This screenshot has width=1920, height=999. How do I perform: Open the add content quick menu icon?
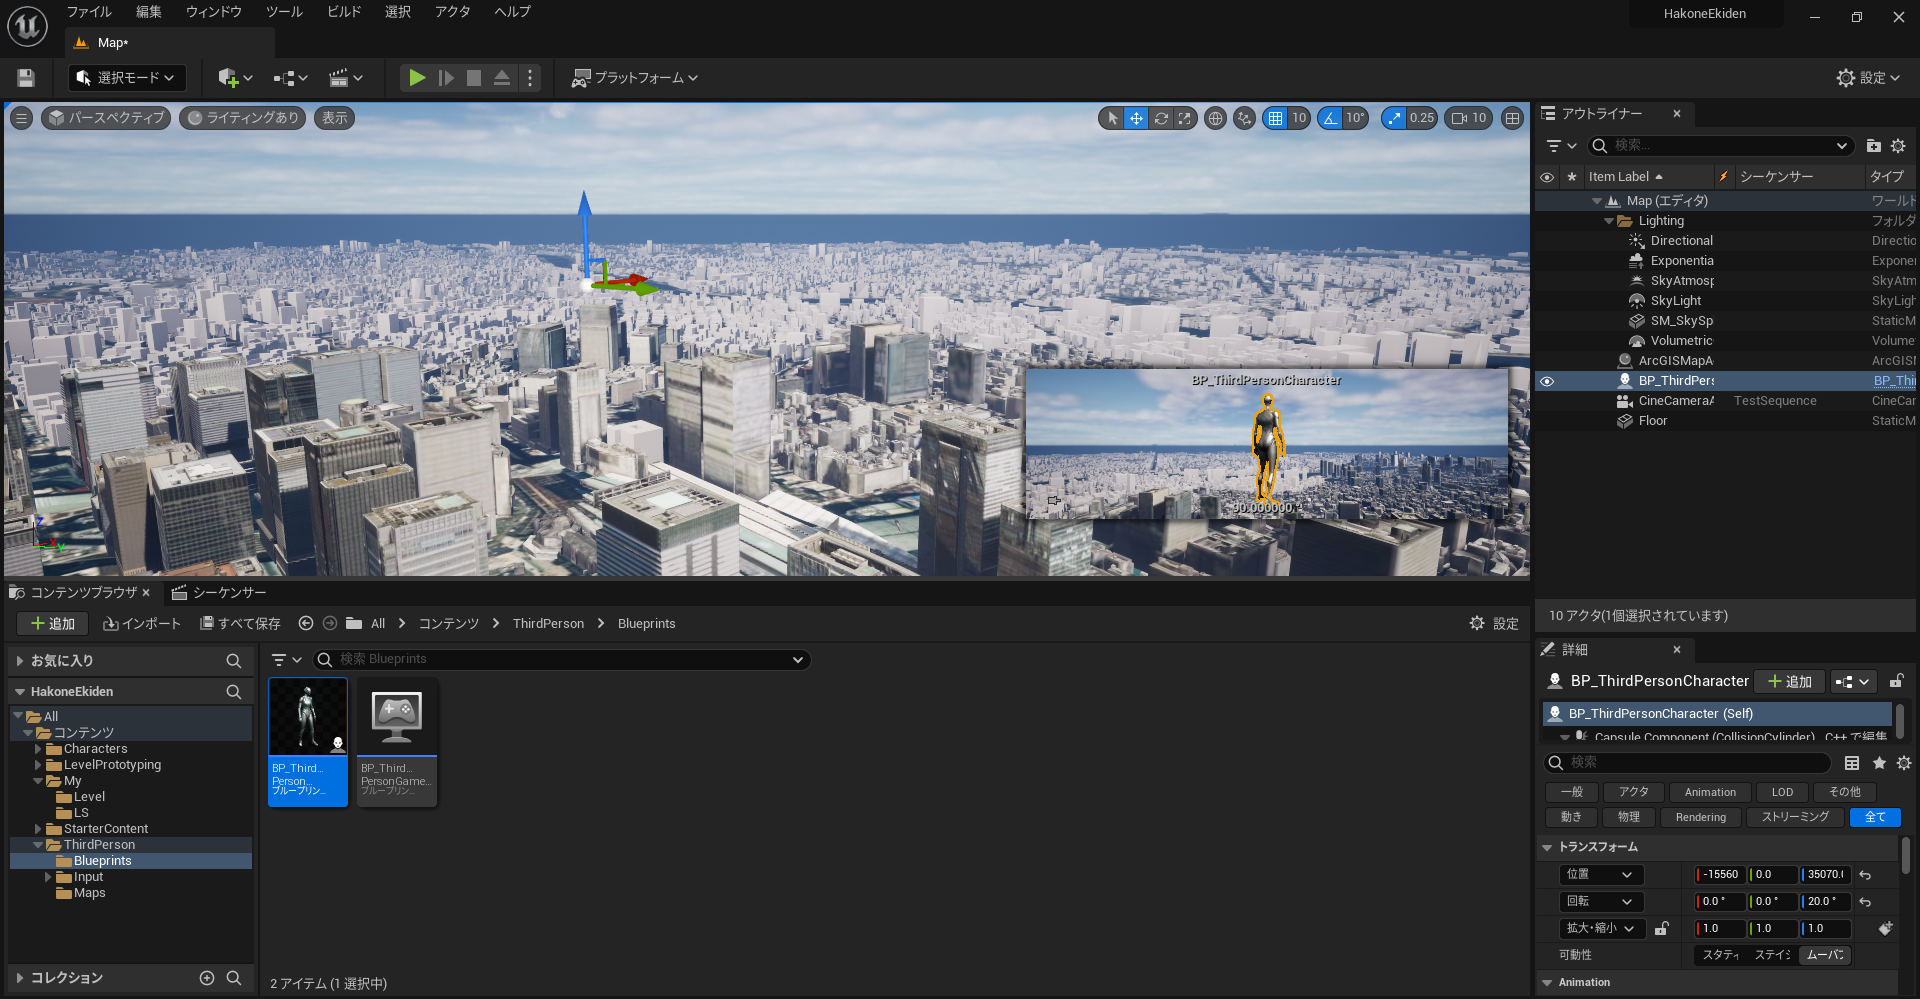point(235,78)
